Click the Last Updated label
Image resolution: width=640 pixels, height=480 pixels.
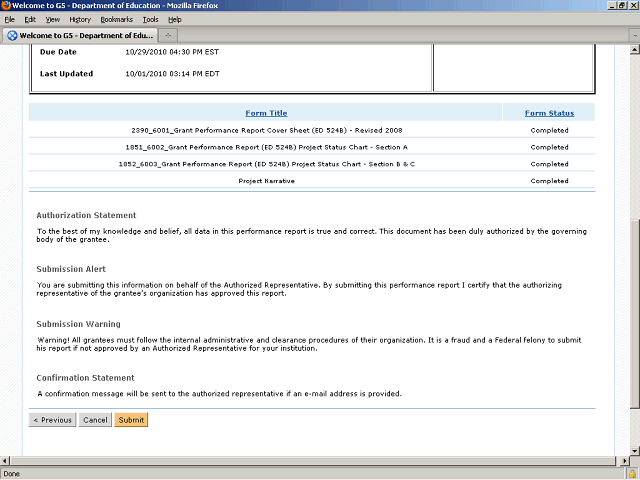(67, 74)
